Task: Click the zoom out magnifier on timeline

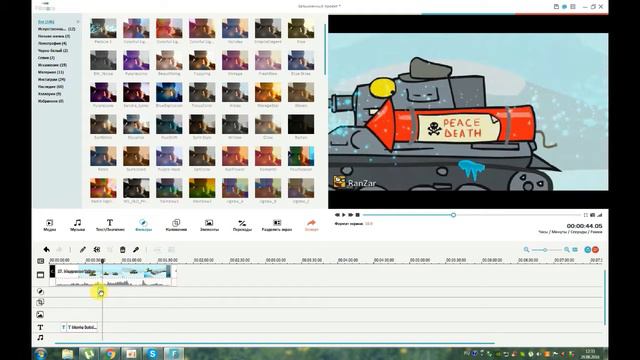Action: (527, 249)
